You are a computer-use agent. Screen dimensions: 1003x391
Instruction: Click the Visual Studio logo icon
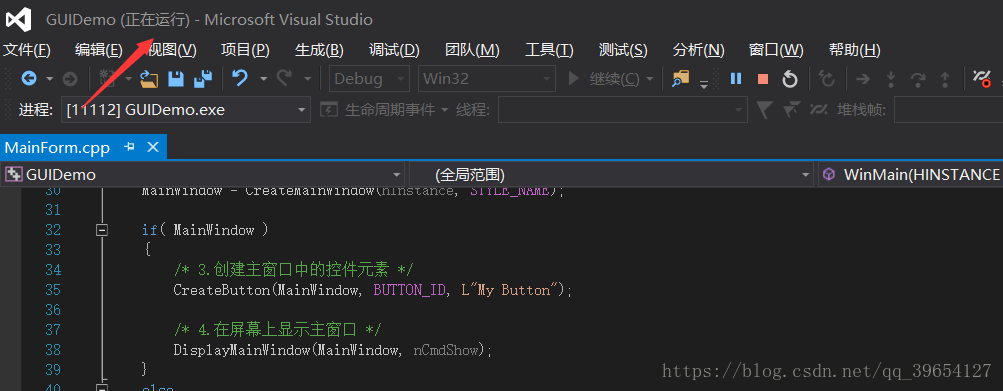point(18,20)
